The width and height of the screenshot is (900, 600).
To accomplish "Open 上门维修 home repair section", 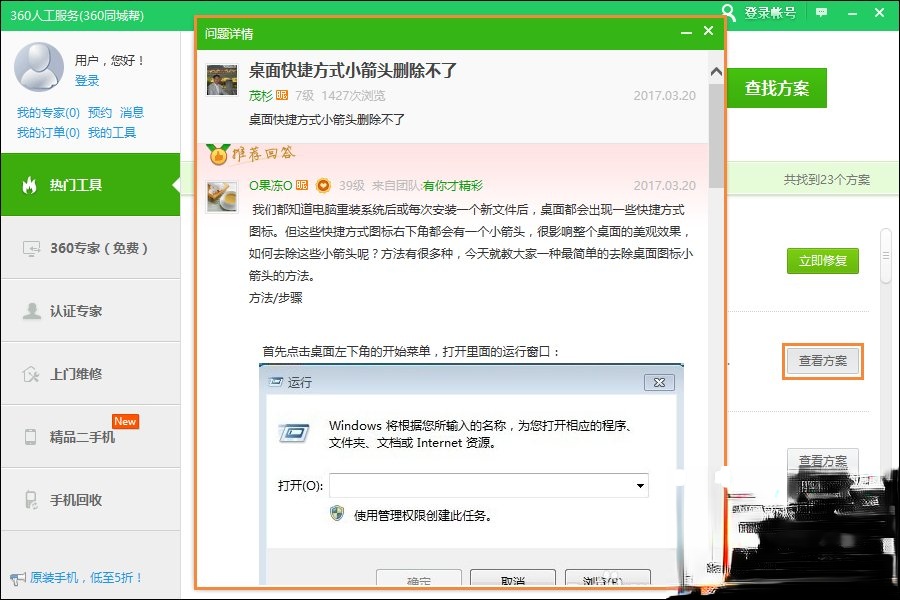I will [70, 371].
